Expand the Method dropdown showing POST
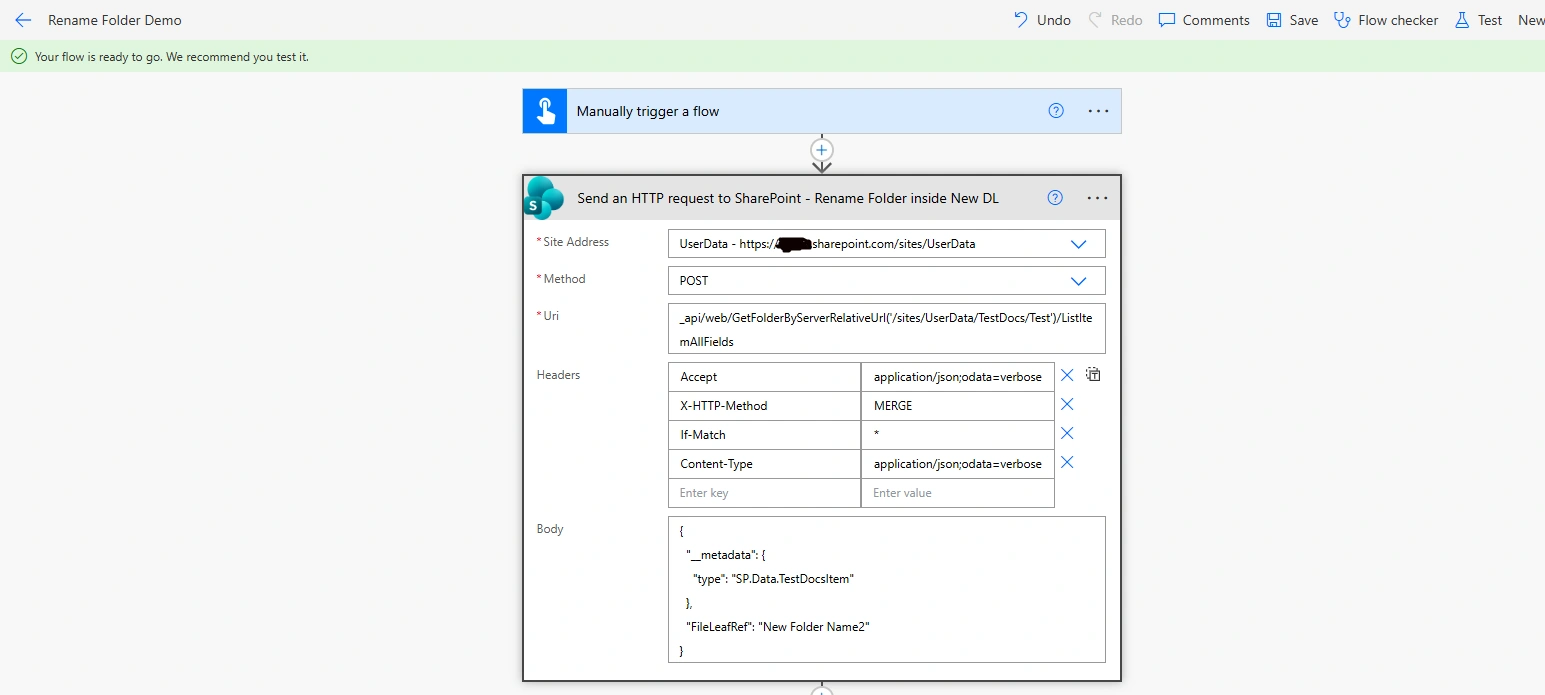 click(x=1078, y=281)
